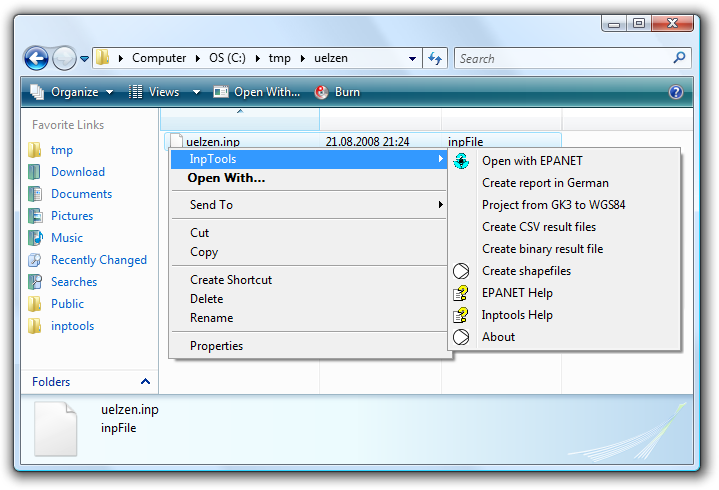Expand the address bar history dropdown

tap(412, 59)
